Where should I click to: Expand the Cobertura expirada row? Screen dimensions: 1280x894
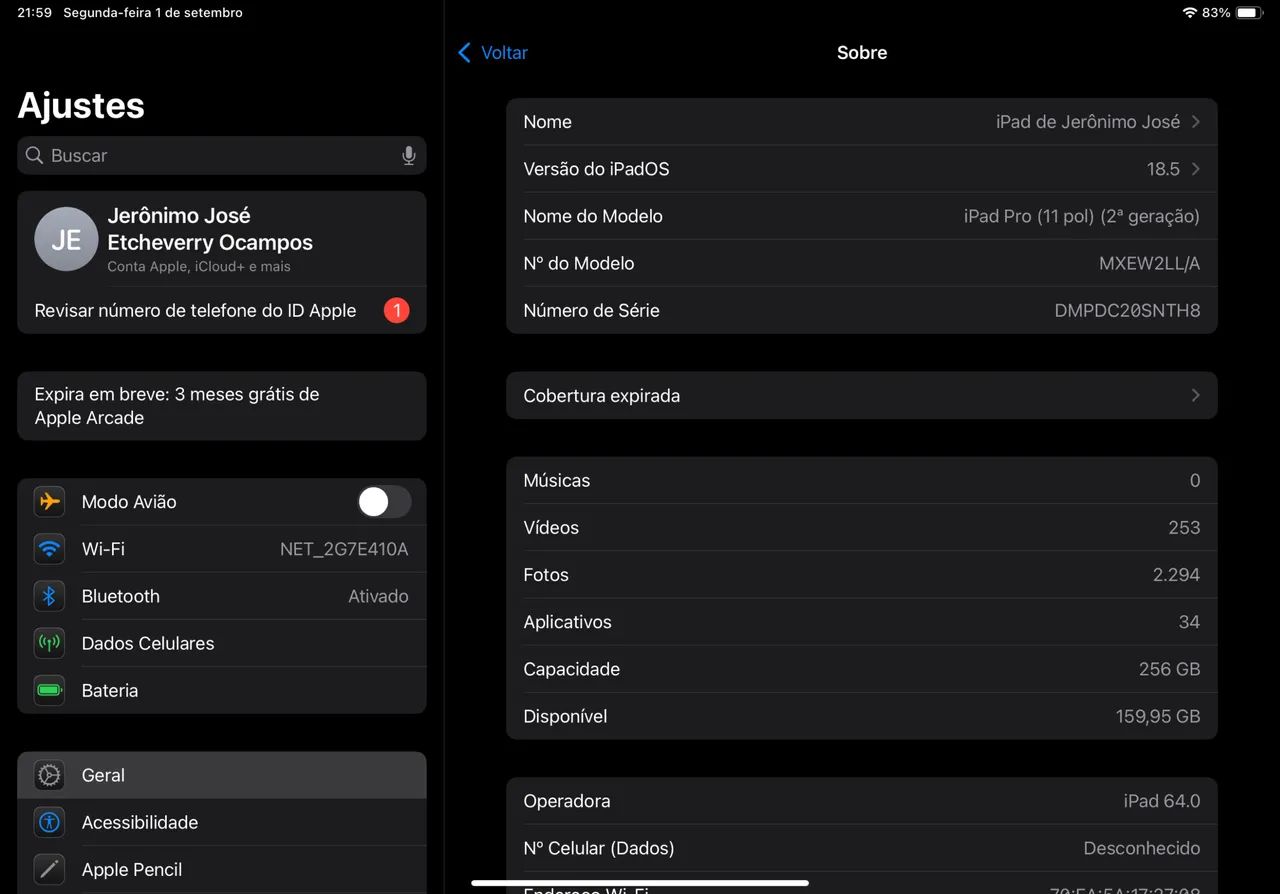(x=860, y=396)
